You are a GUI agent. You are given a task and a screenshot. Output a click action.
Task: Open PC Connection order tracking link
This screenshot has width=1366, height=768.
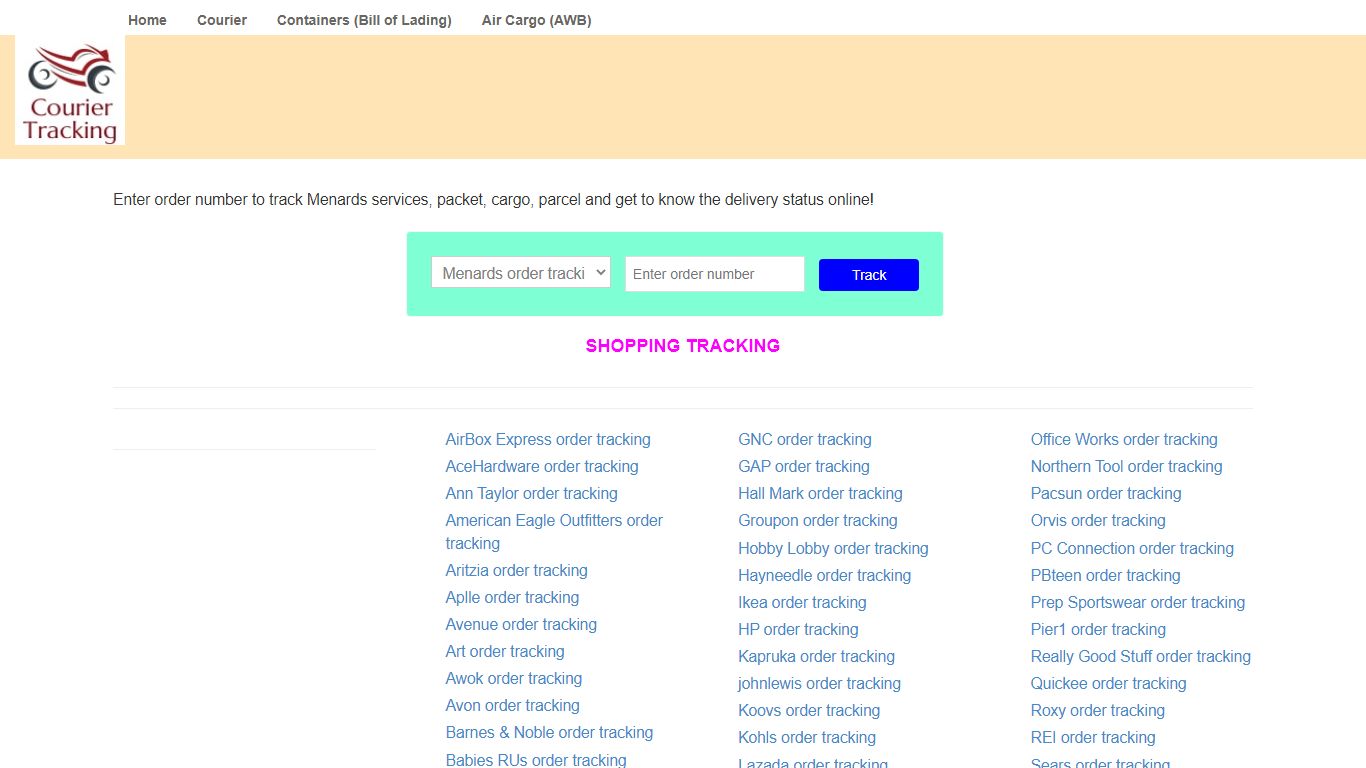click(x=1132, y=548)
